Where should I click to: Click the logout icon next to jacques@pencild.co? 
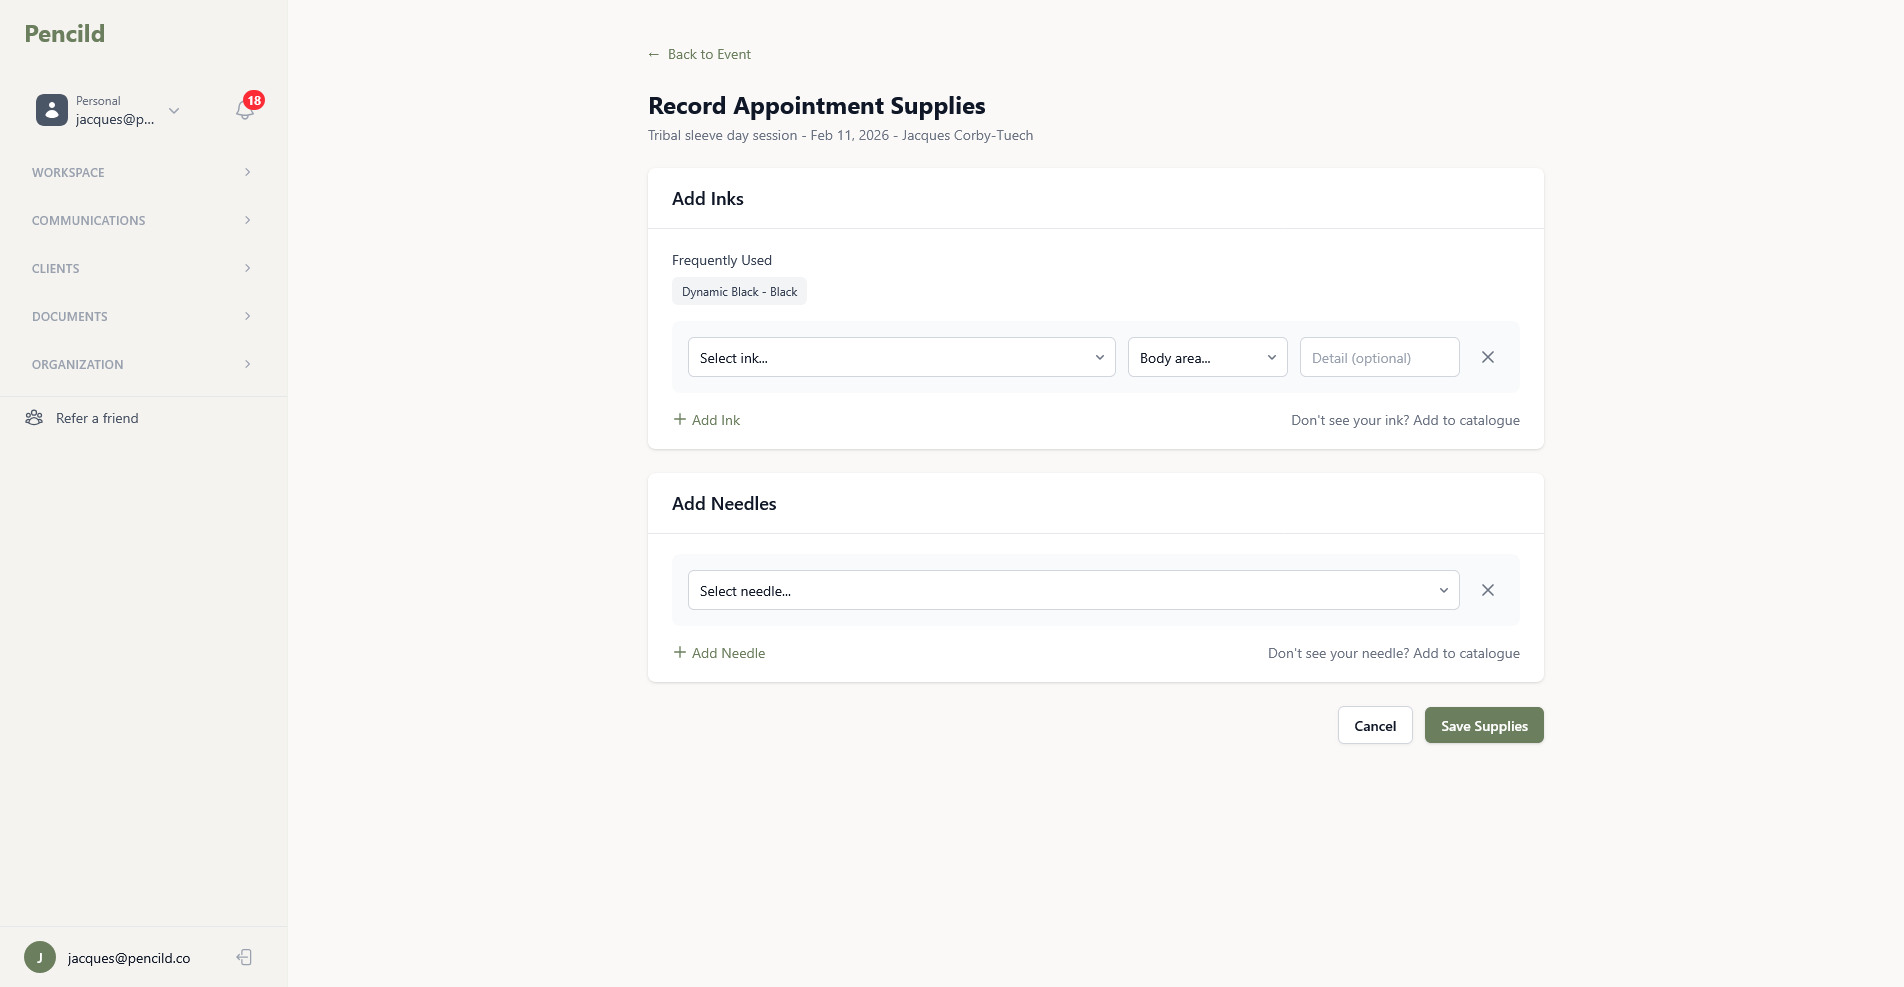point(243,957)
